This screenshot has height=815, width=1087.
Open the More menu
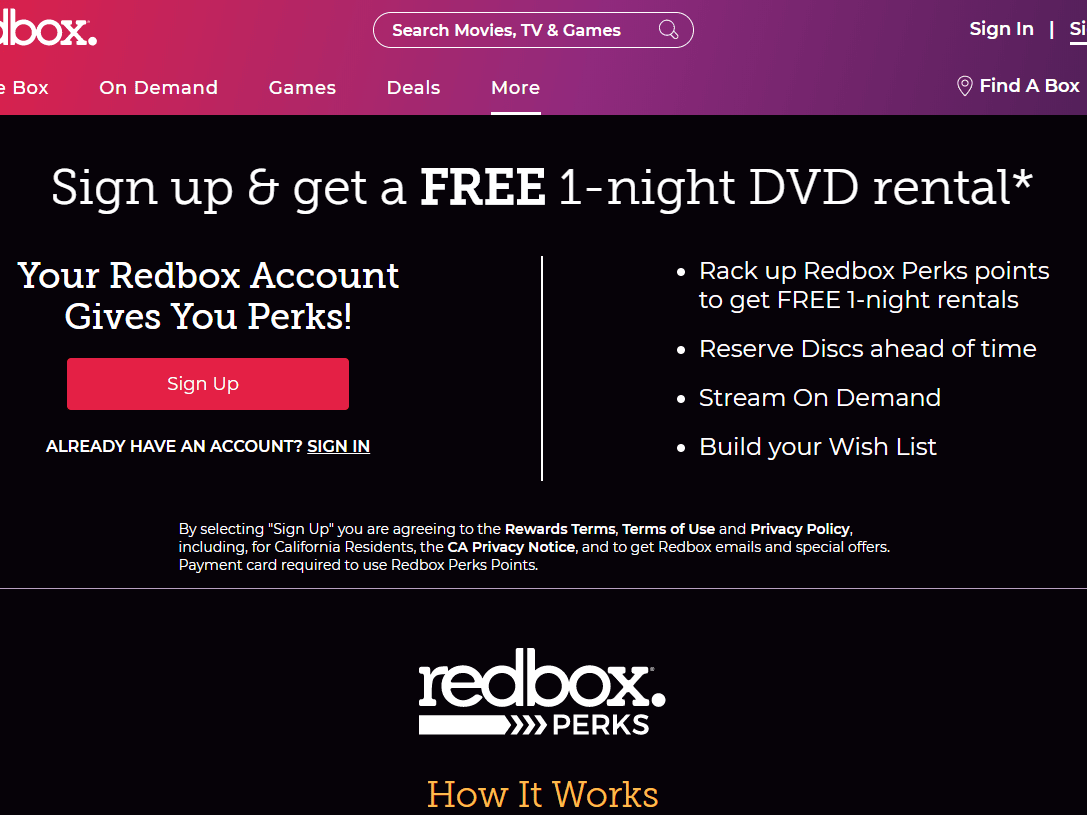pyautogui.click(x=515, y=87)
